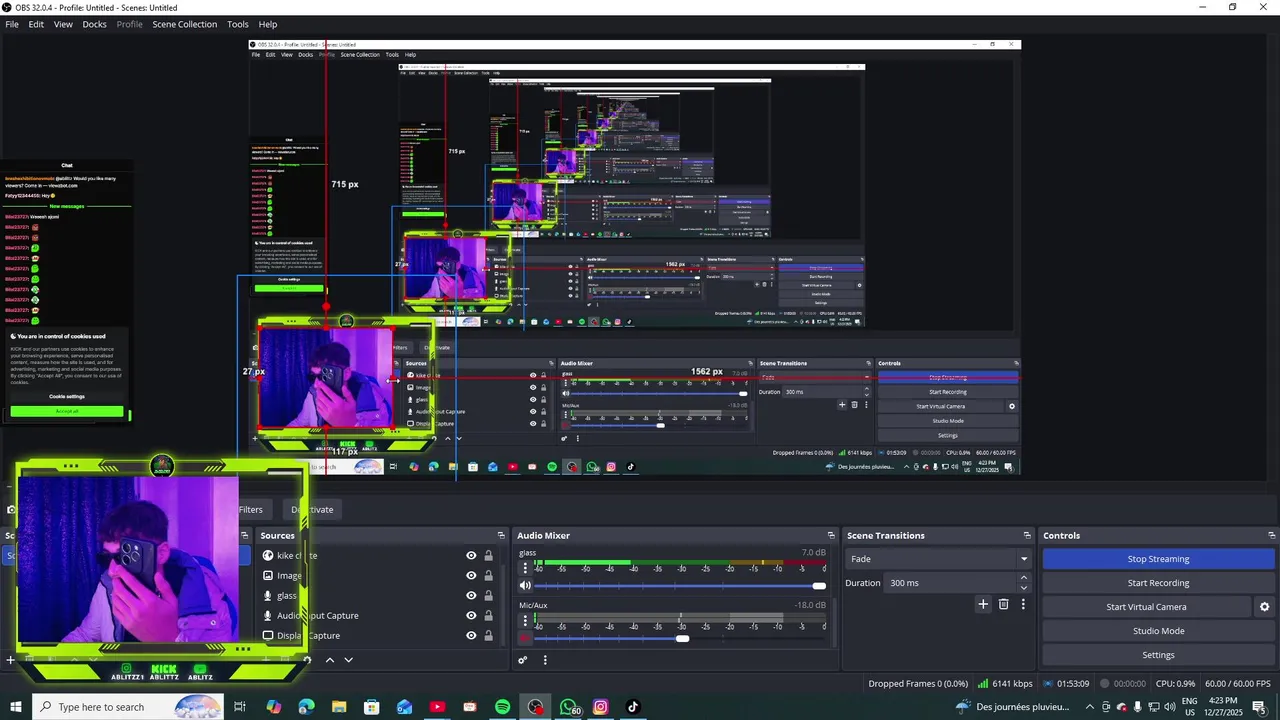Toggle visibility of kike chat source
Viewport: 1280px width, 720px height.
point(471,556)
